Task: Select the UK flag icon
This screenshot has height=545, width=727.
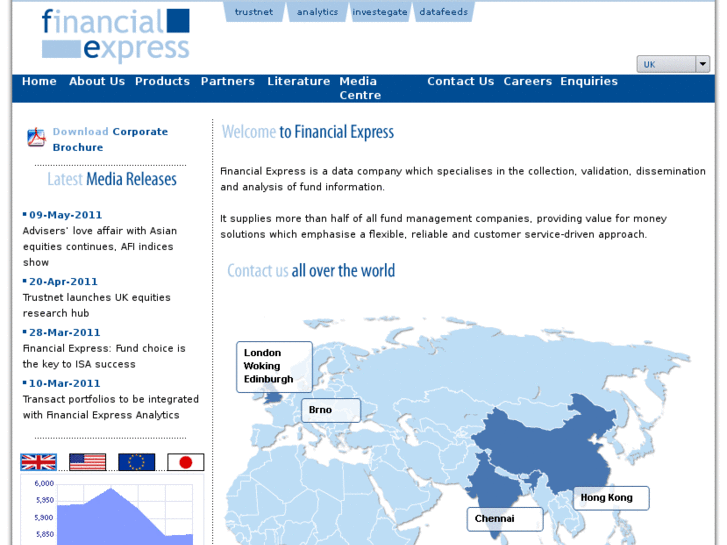Action: click(38, 462)
